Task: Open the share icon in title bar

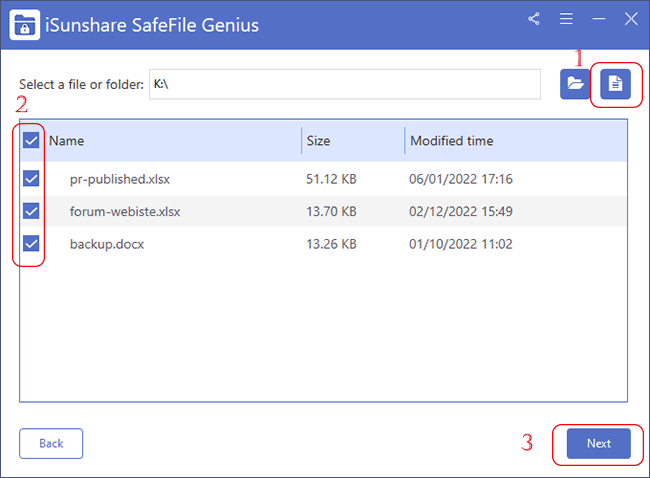Action: 534,19
